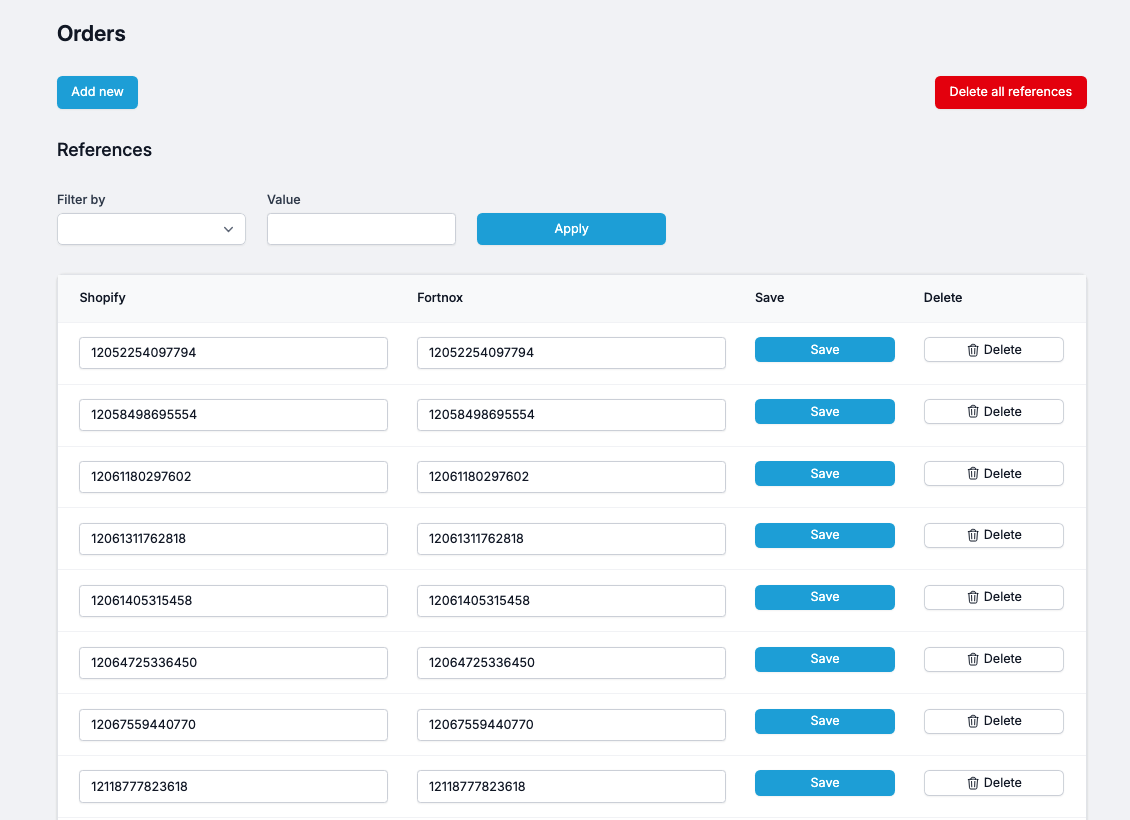Click Delete all references button
1130x820 pixels.
[x=1010, y=92]
